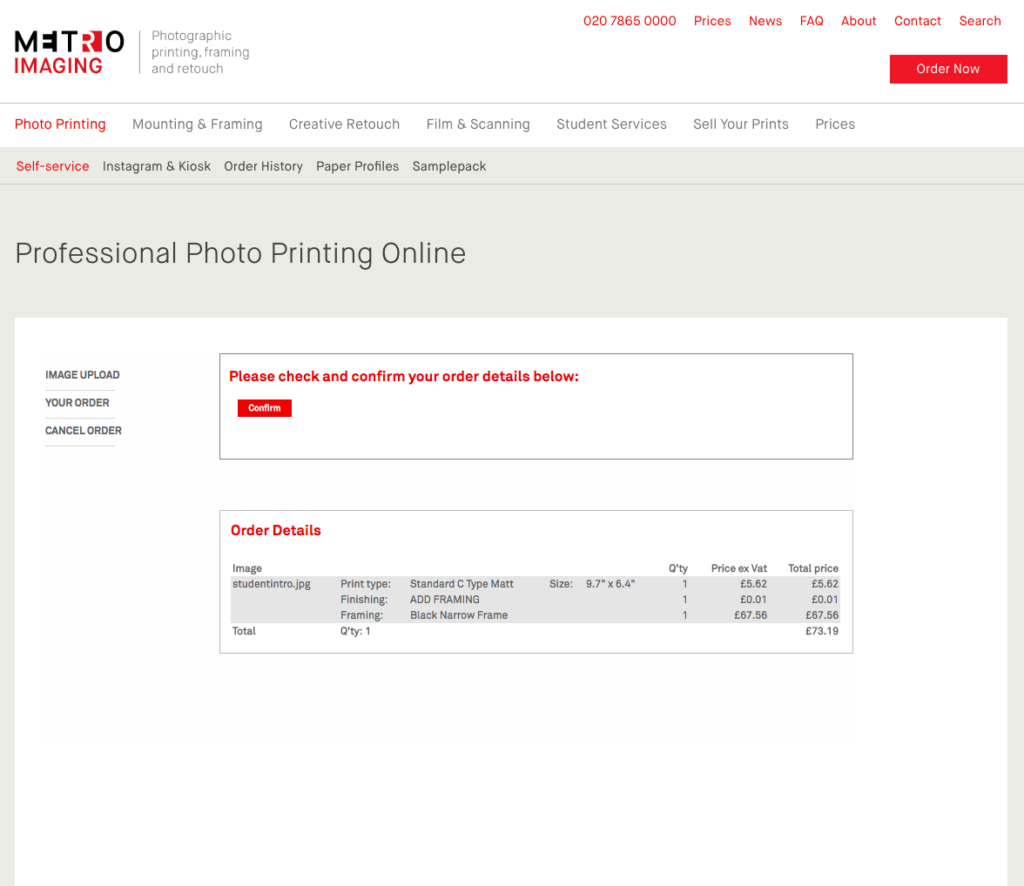This screenshot has width=1024, height=886.
Task: Open the Contact page link
Action: click(x=917, y=21)
